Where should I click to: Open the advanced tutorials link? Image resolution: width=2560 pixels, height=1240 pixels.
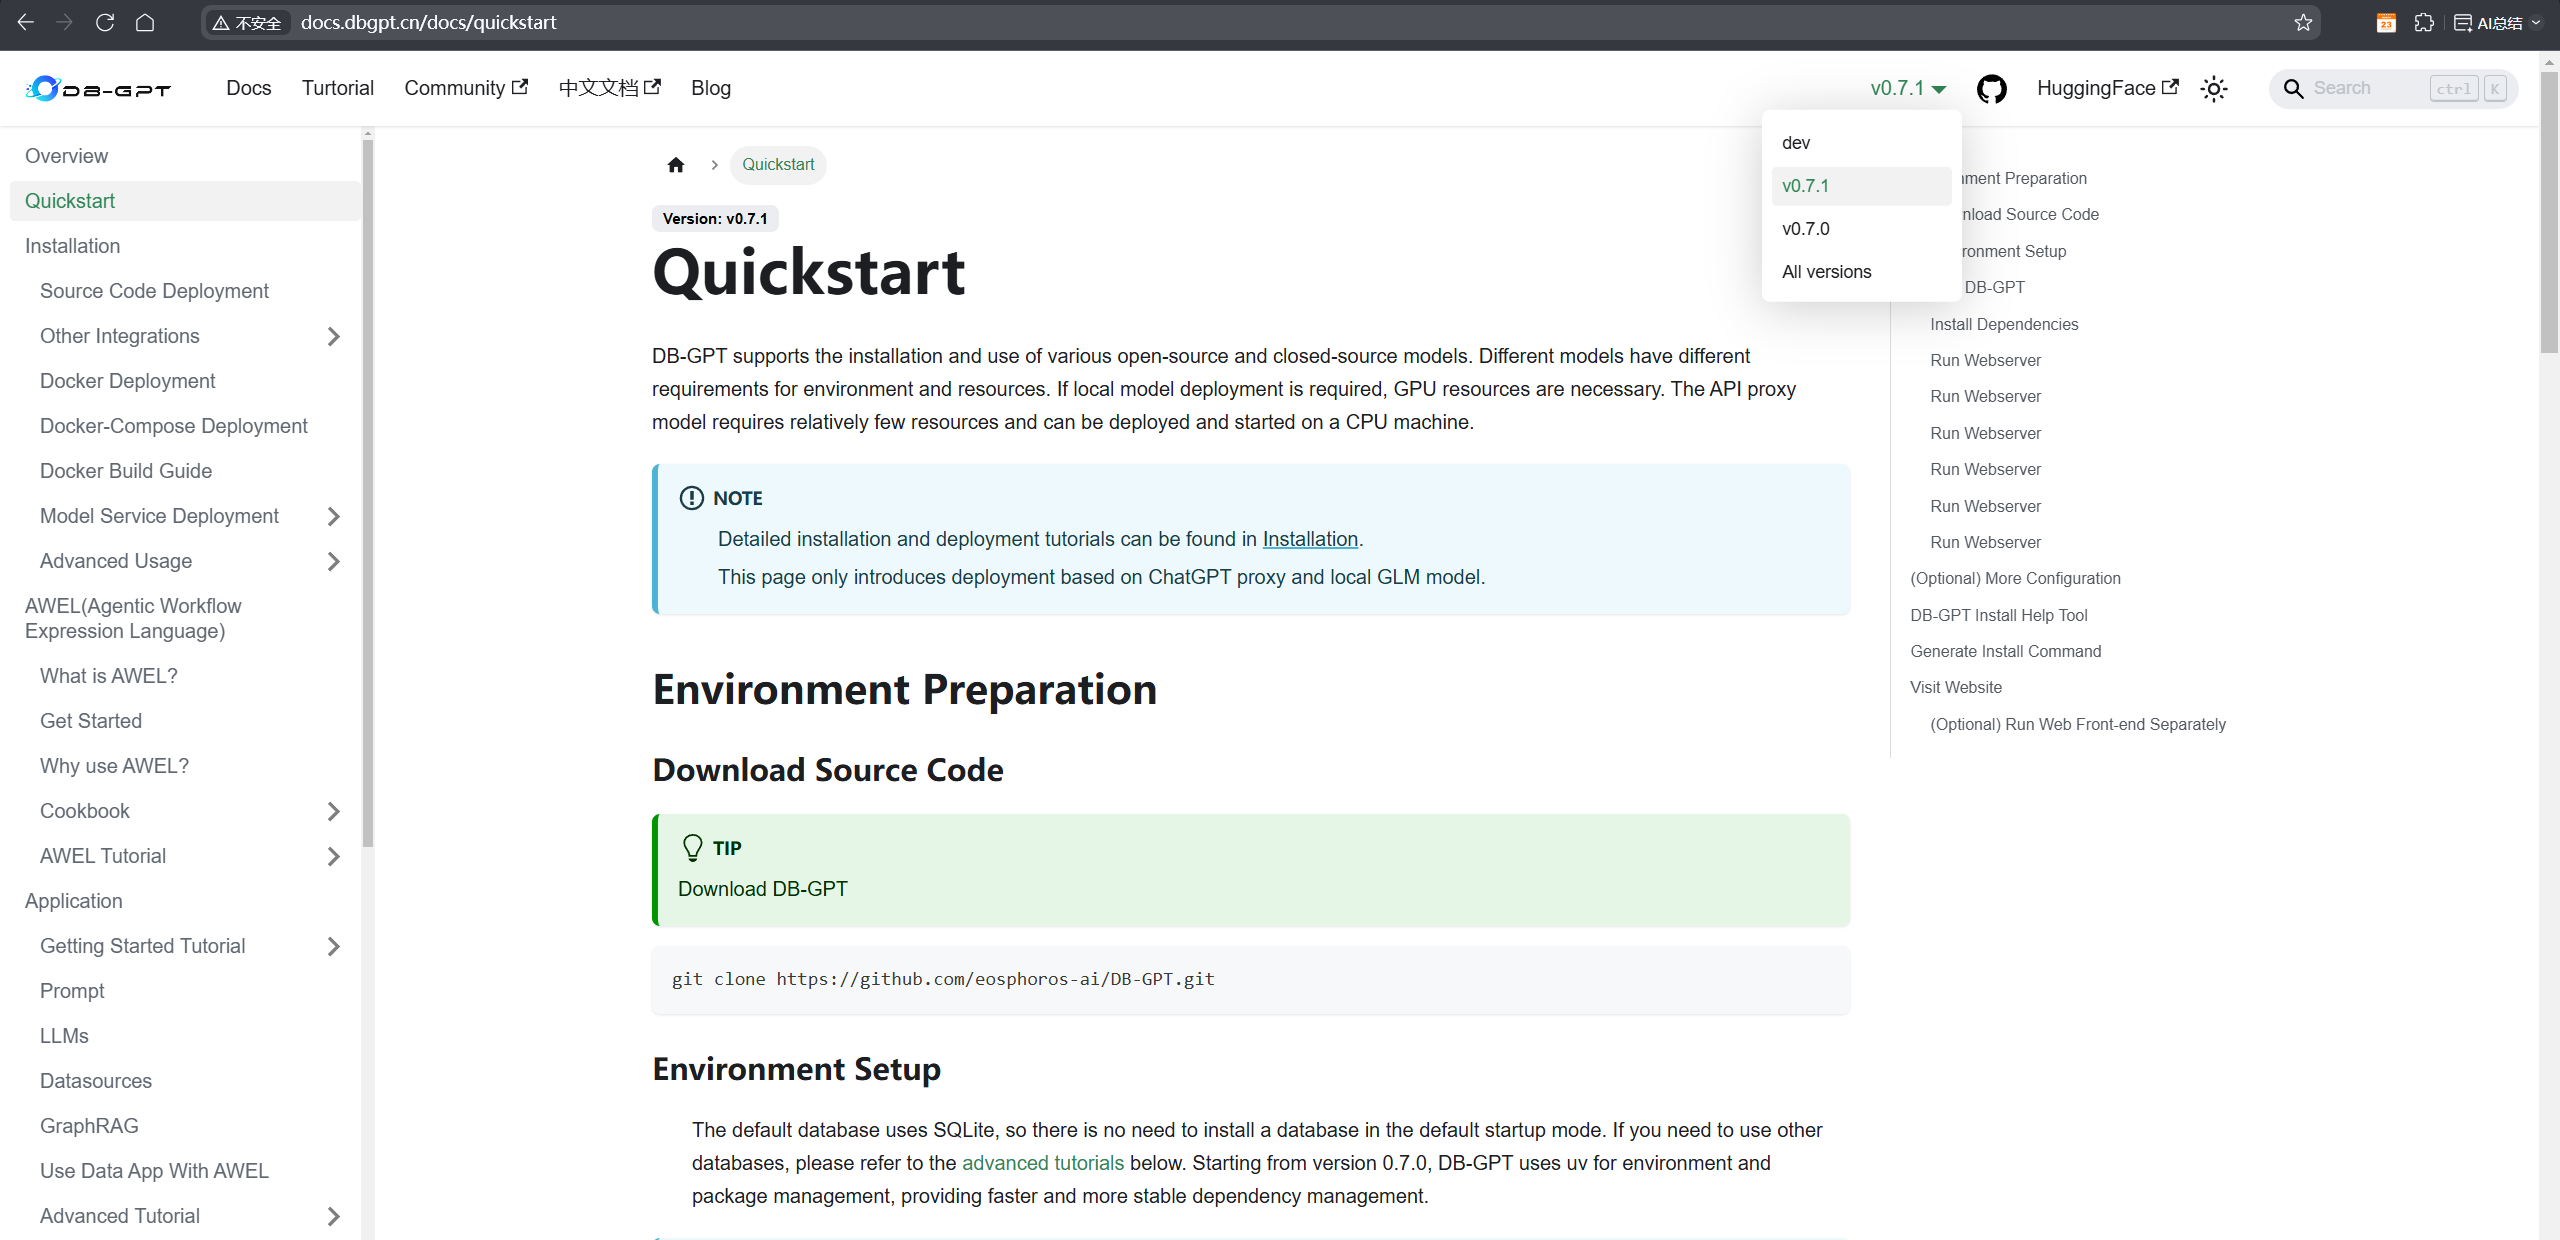coord(1042,1164)
